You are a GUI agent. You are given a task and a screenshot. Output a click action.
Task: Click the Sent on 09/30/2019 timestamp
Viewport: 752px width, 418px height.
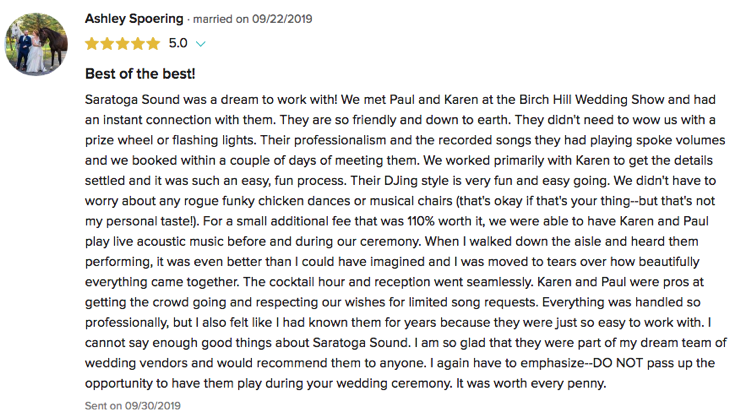pos(133,406)
